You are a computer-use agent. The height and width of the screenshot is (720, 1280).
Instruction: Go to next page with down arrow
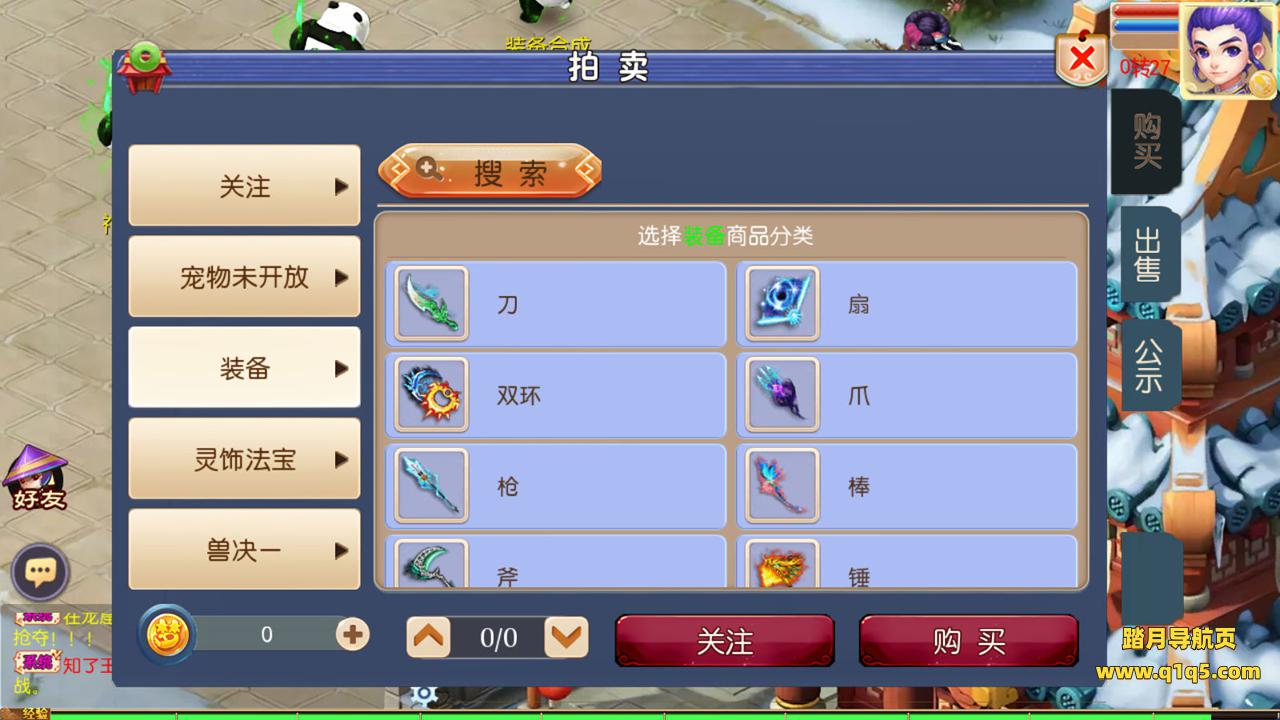coord(566,637)
